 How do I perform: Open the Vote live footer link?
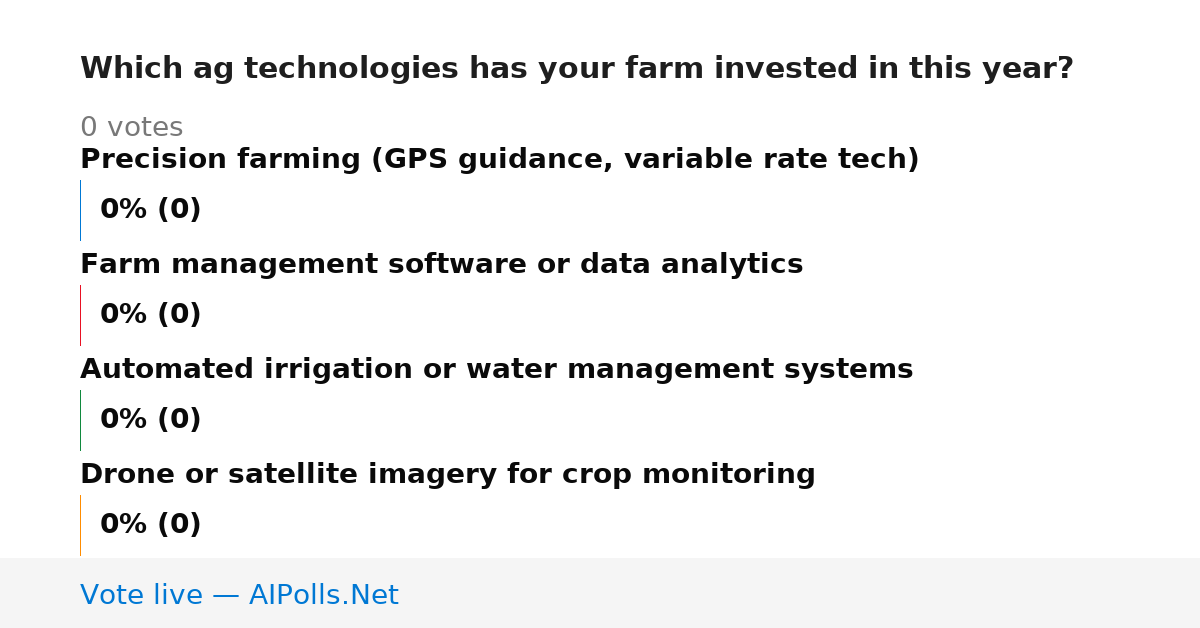click(239, 596)
